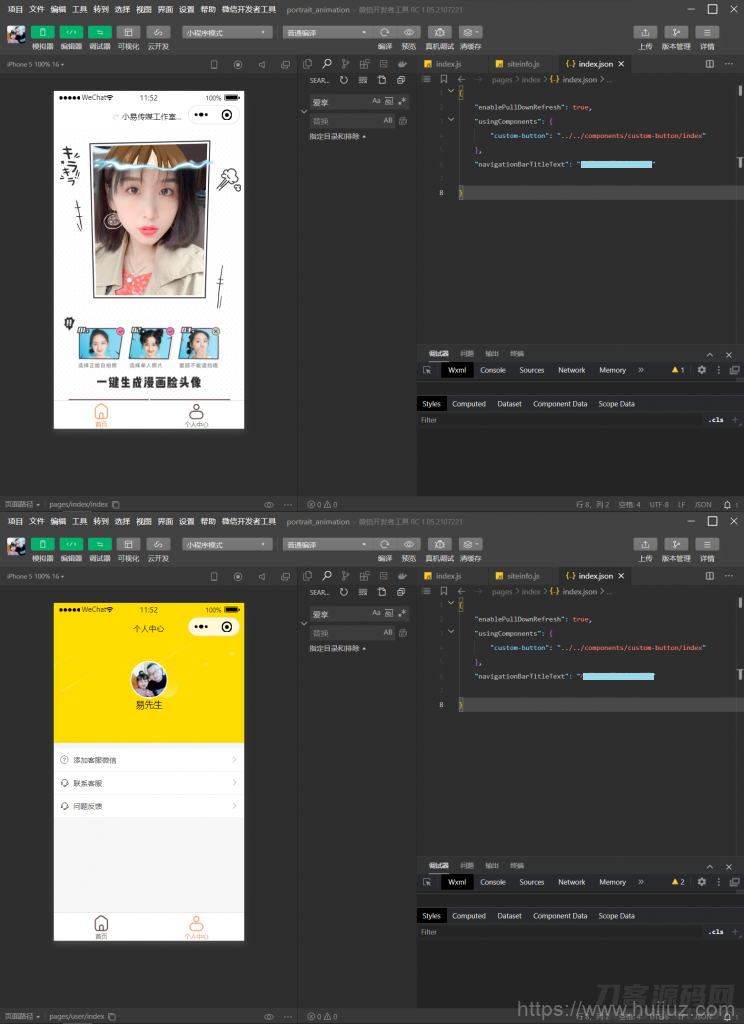Open 项目 menu in upper window

coord(15,9)
